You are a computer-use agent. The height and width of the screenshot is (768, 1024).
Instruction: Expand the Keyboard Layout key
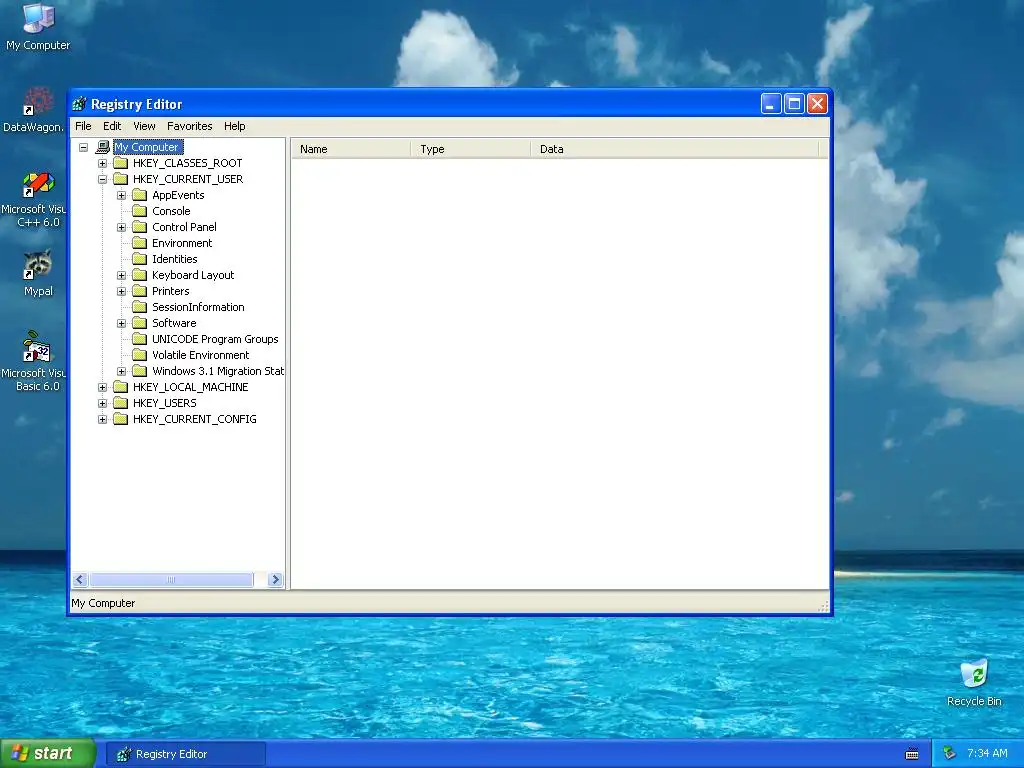click(x=121, y=276)
